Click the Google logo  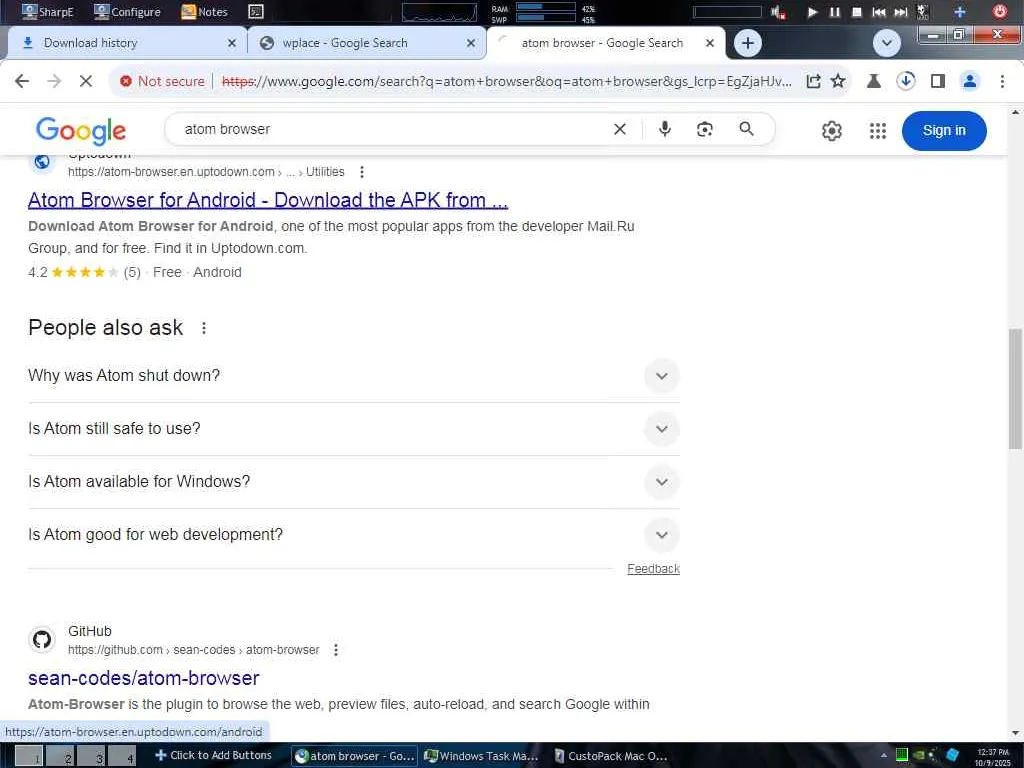pos(81,131)
